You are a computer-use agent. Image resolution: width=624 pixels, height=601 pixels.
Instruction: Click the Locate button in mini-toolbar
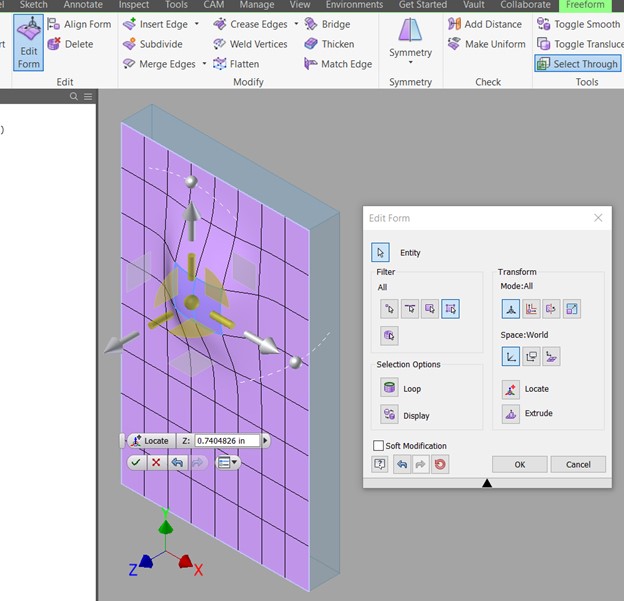coord(151,441)
